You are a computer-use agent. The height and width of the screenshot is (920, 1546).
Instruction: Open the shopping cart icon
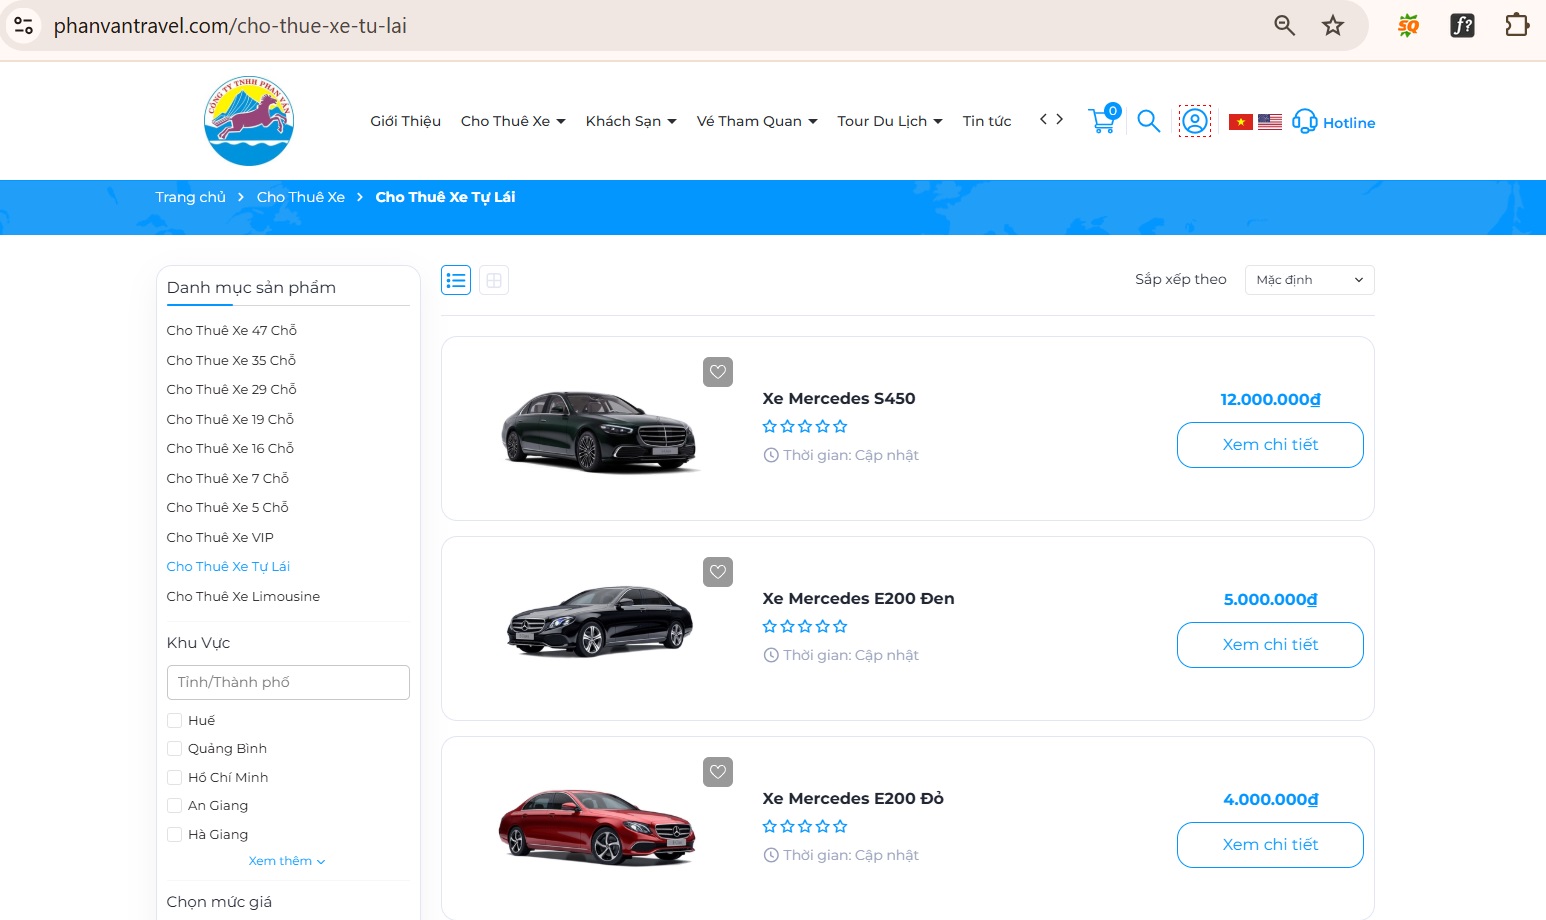[1102, 120]
